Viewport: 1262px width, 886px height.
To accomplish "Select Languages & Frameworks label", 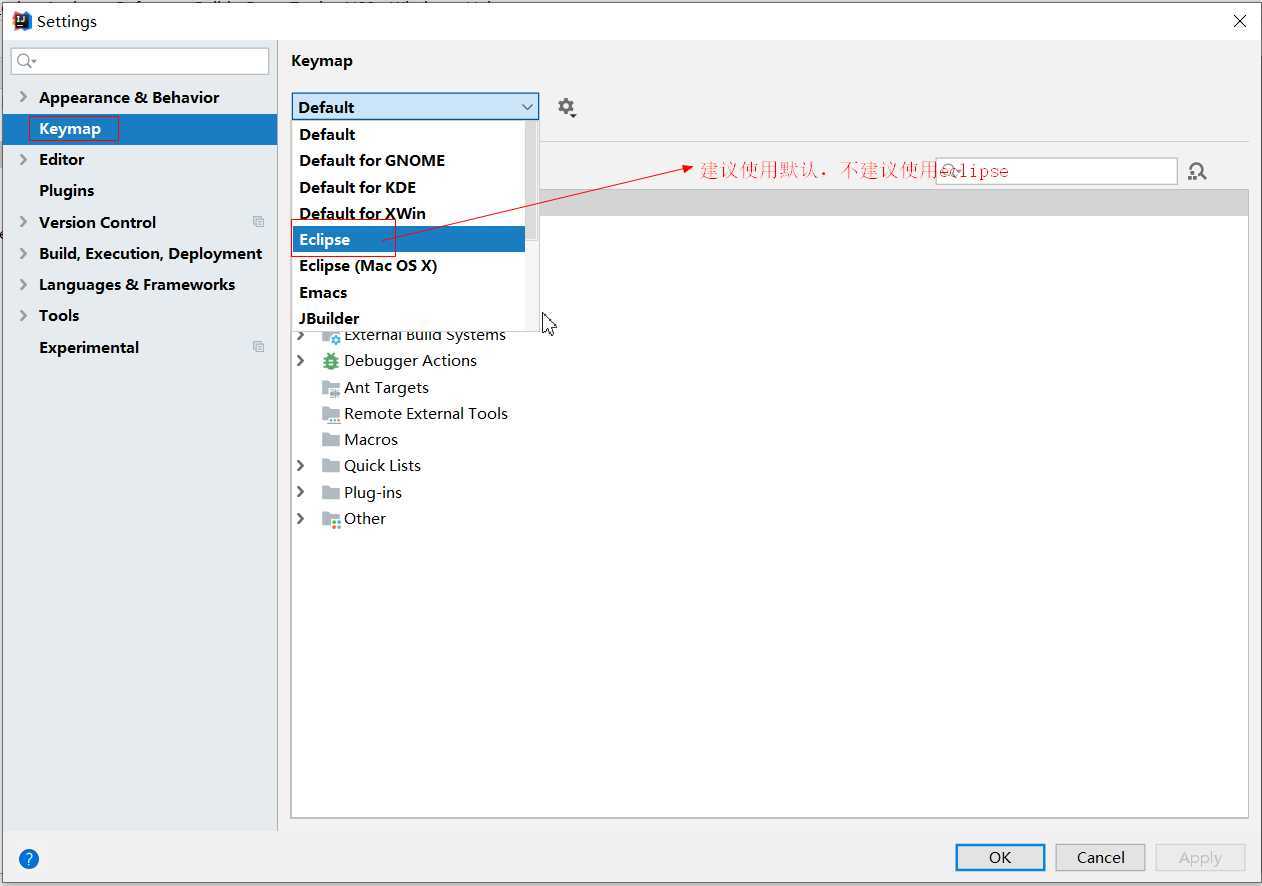I will 137,284.
